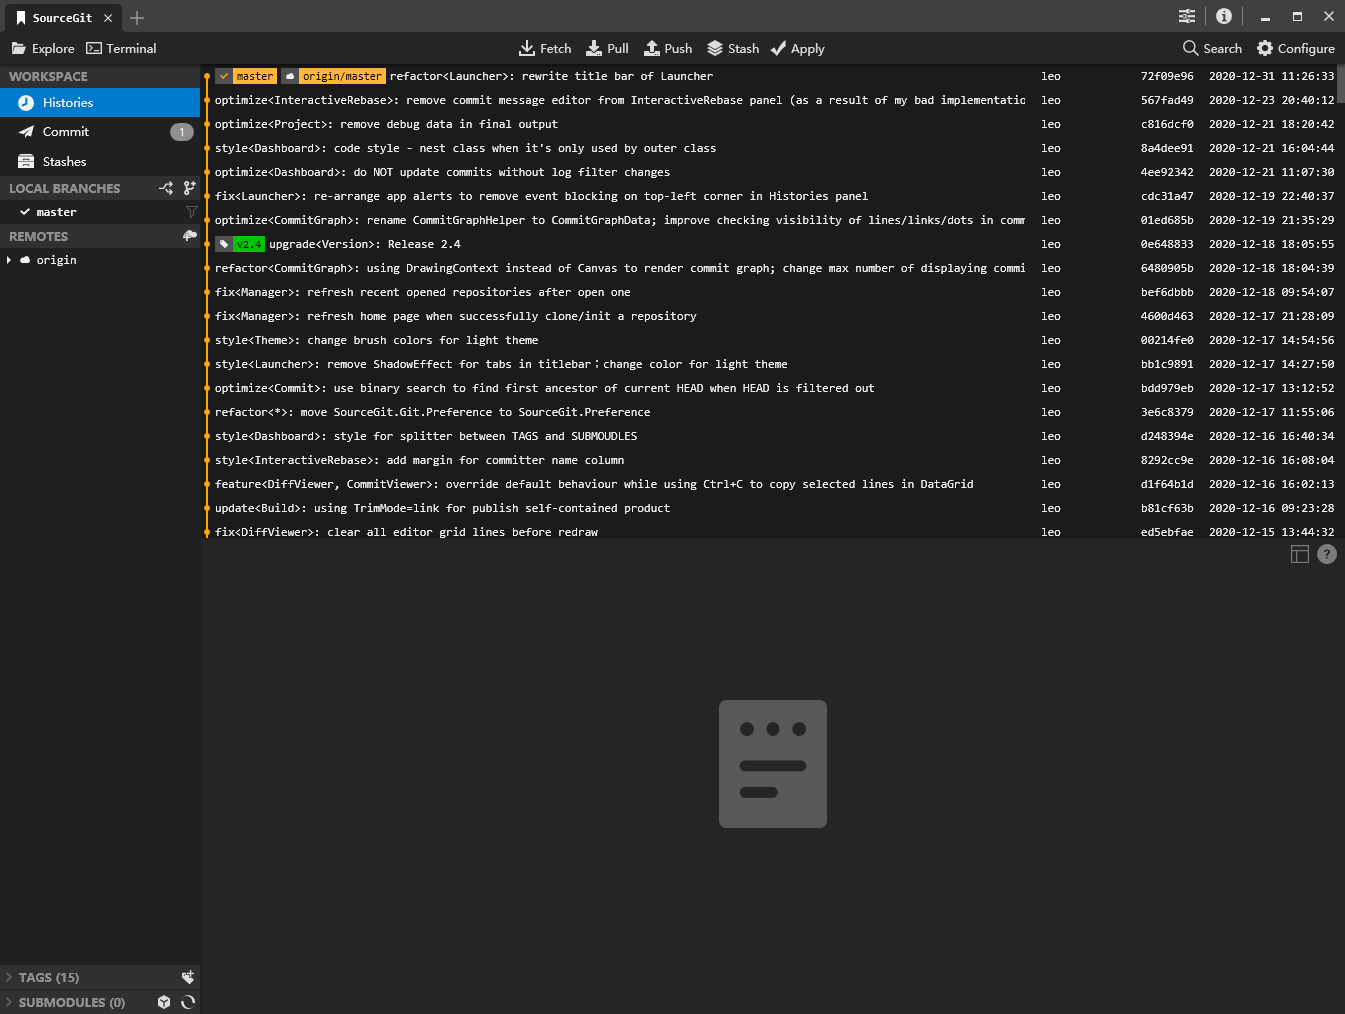The height and width of the screenshot is (1014, 1345).
Task: Open the help question-mark icon
Action: tap(1327, 554)
